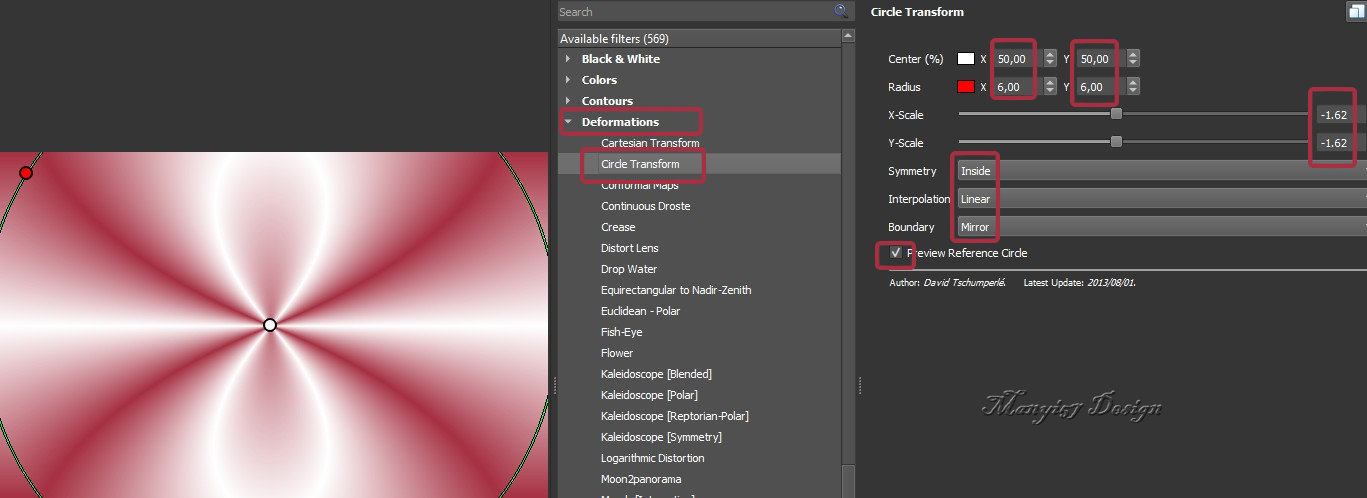This screenshot has width=1367, height=498.
Task: Click the filter search magnifier icon
Action: coord(841,11)
